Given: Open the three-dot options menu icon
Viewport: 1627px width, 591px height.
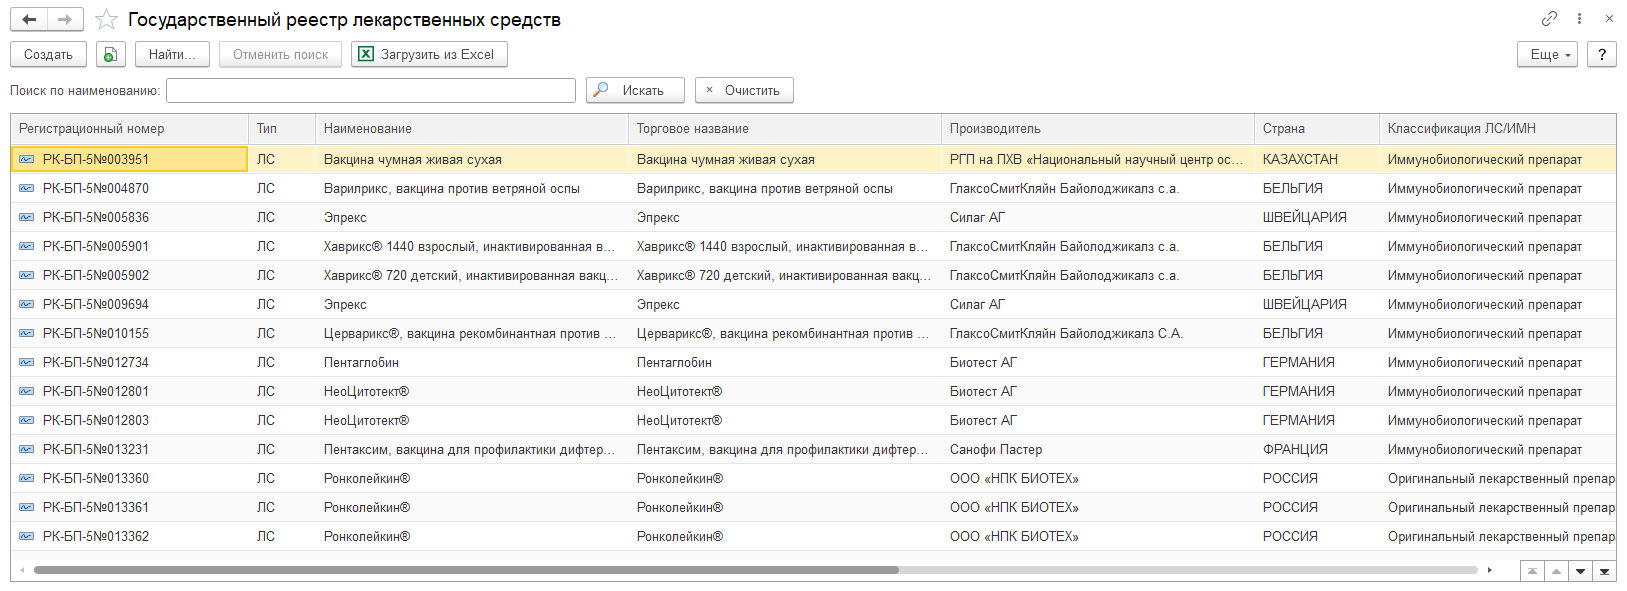Looking at the screenshot, I should pyautogui.click(x=1579, y=19).
